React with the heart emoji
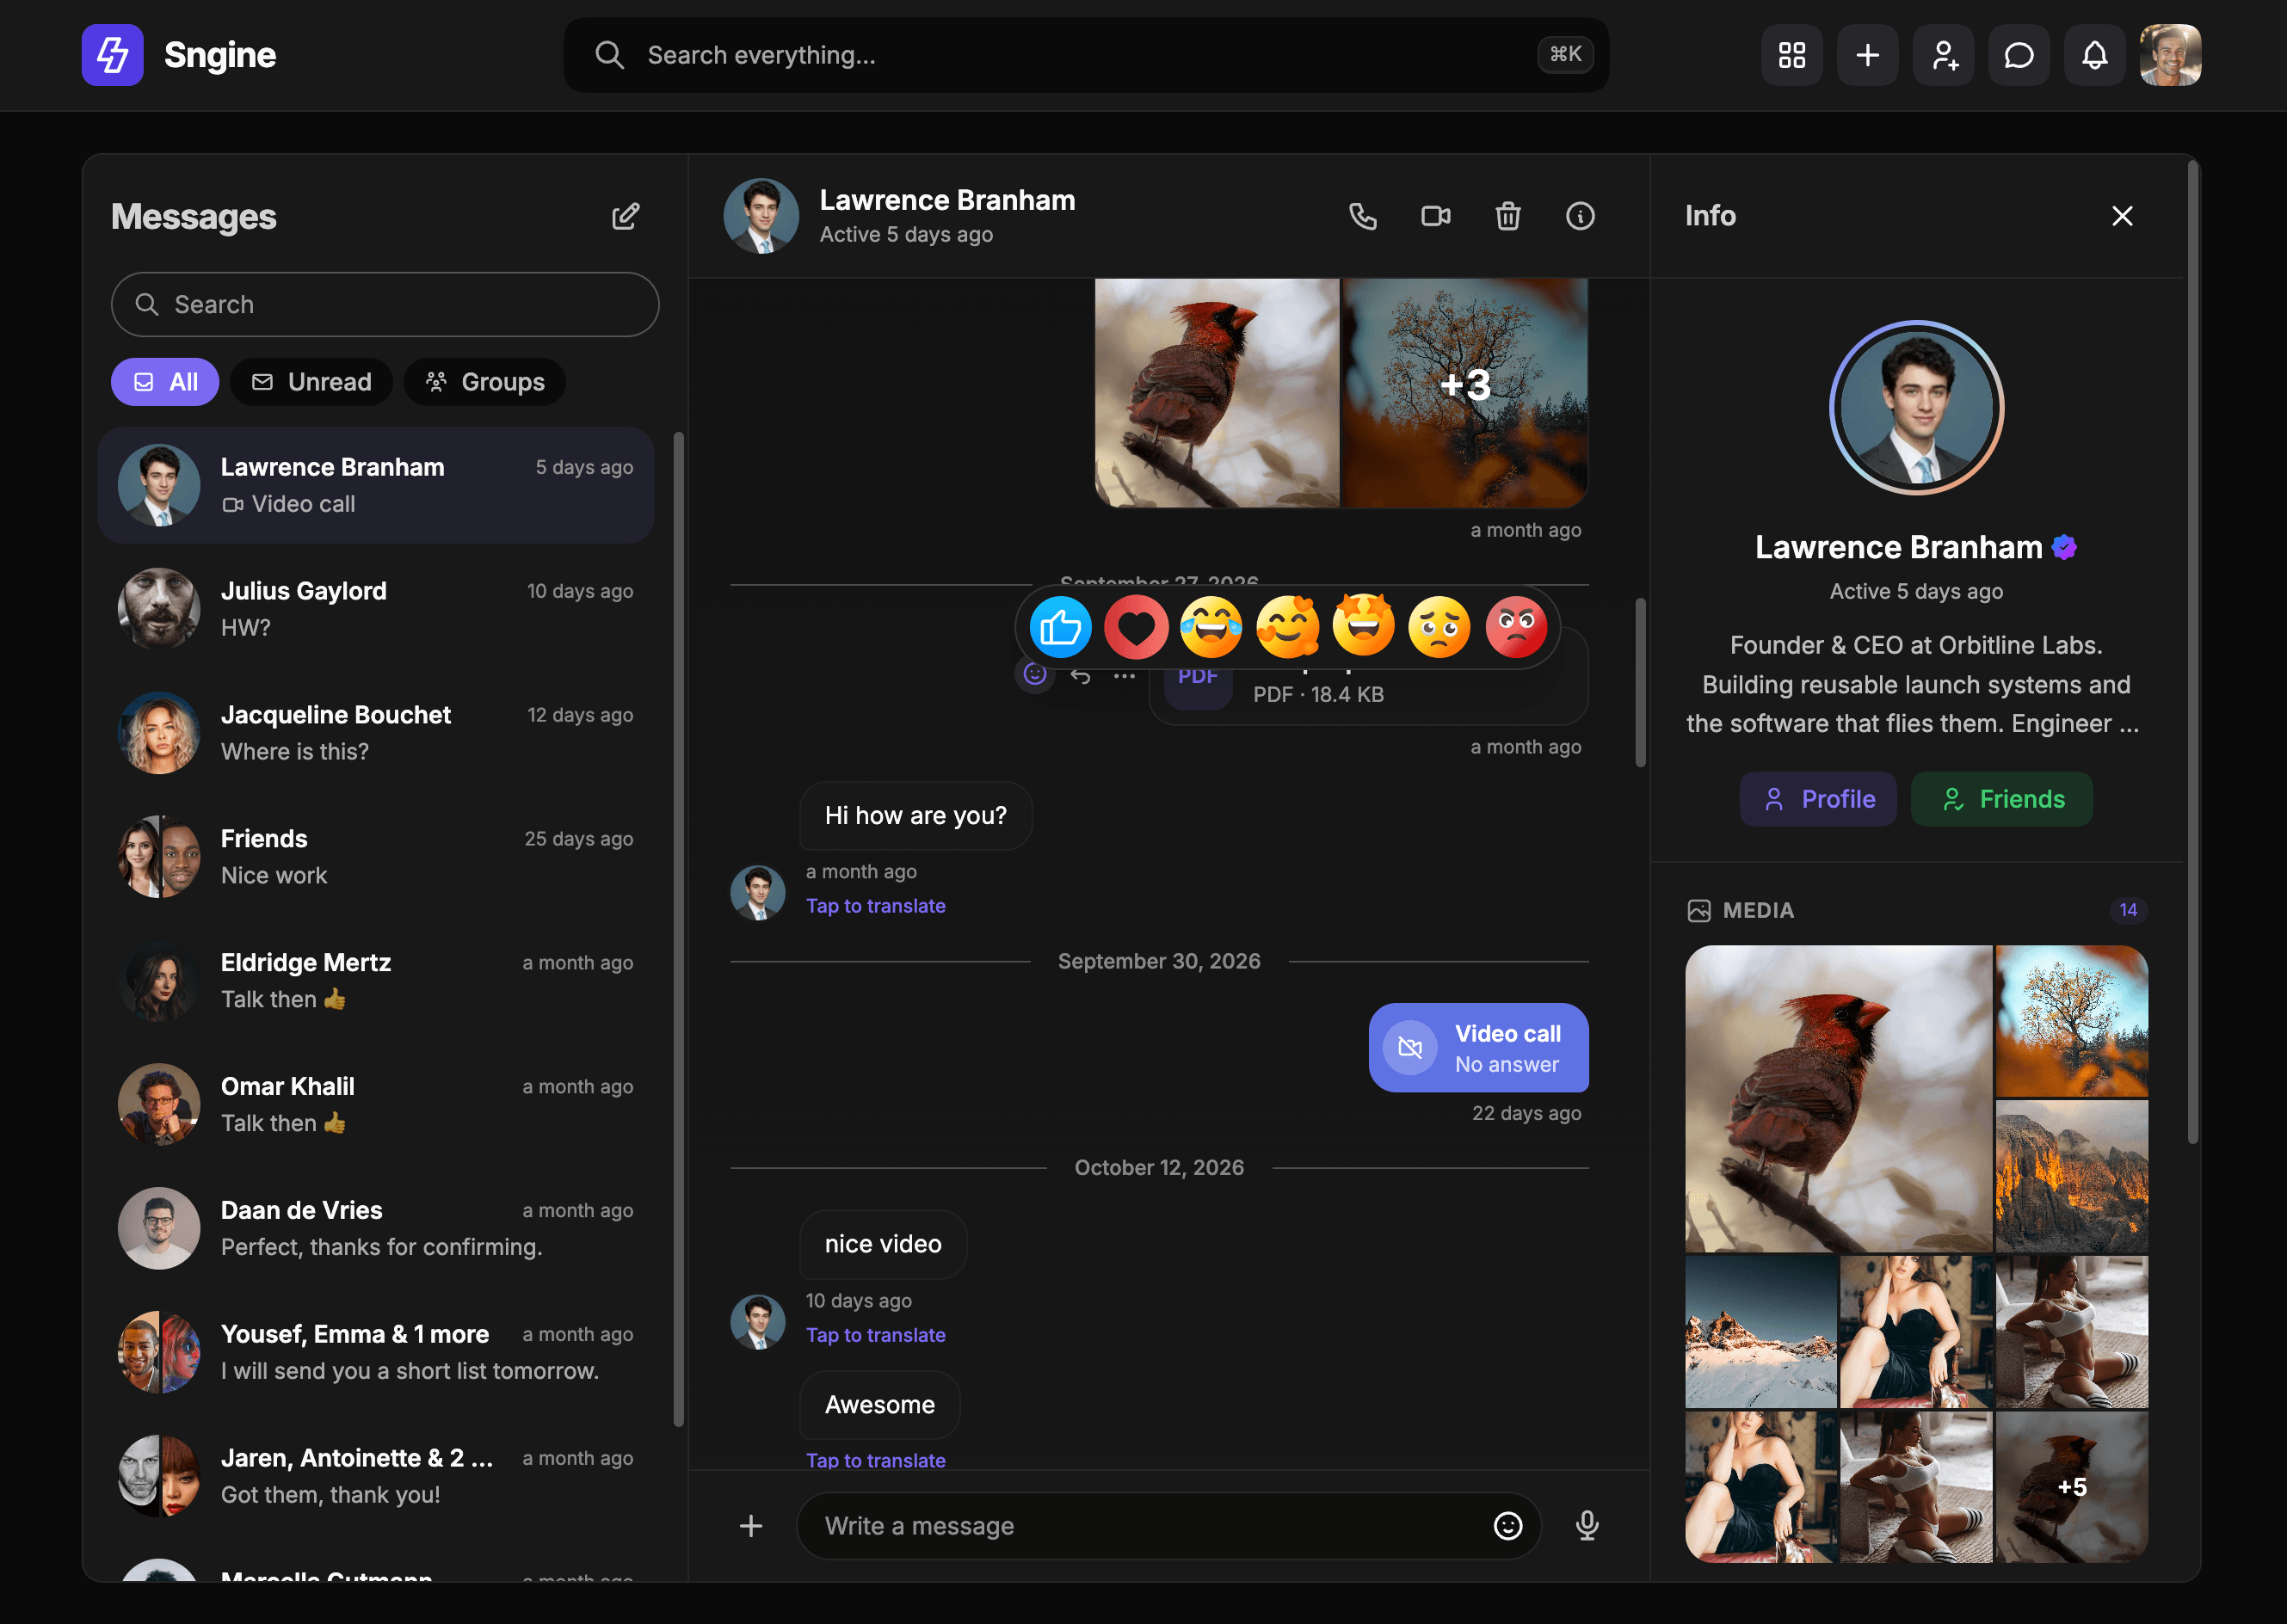This screenshot has height=1624, width=2287. (x=1136, y=627)
